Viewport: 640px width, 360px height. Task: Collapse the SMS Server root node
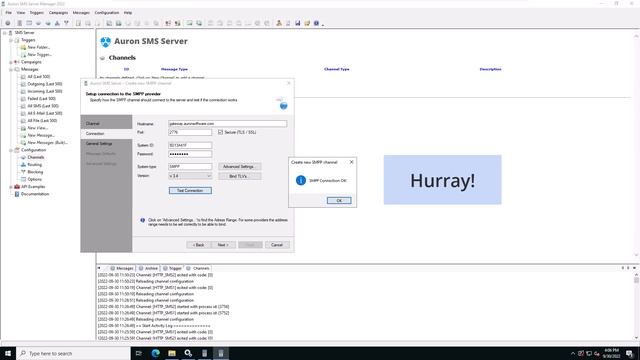point(4,33)
